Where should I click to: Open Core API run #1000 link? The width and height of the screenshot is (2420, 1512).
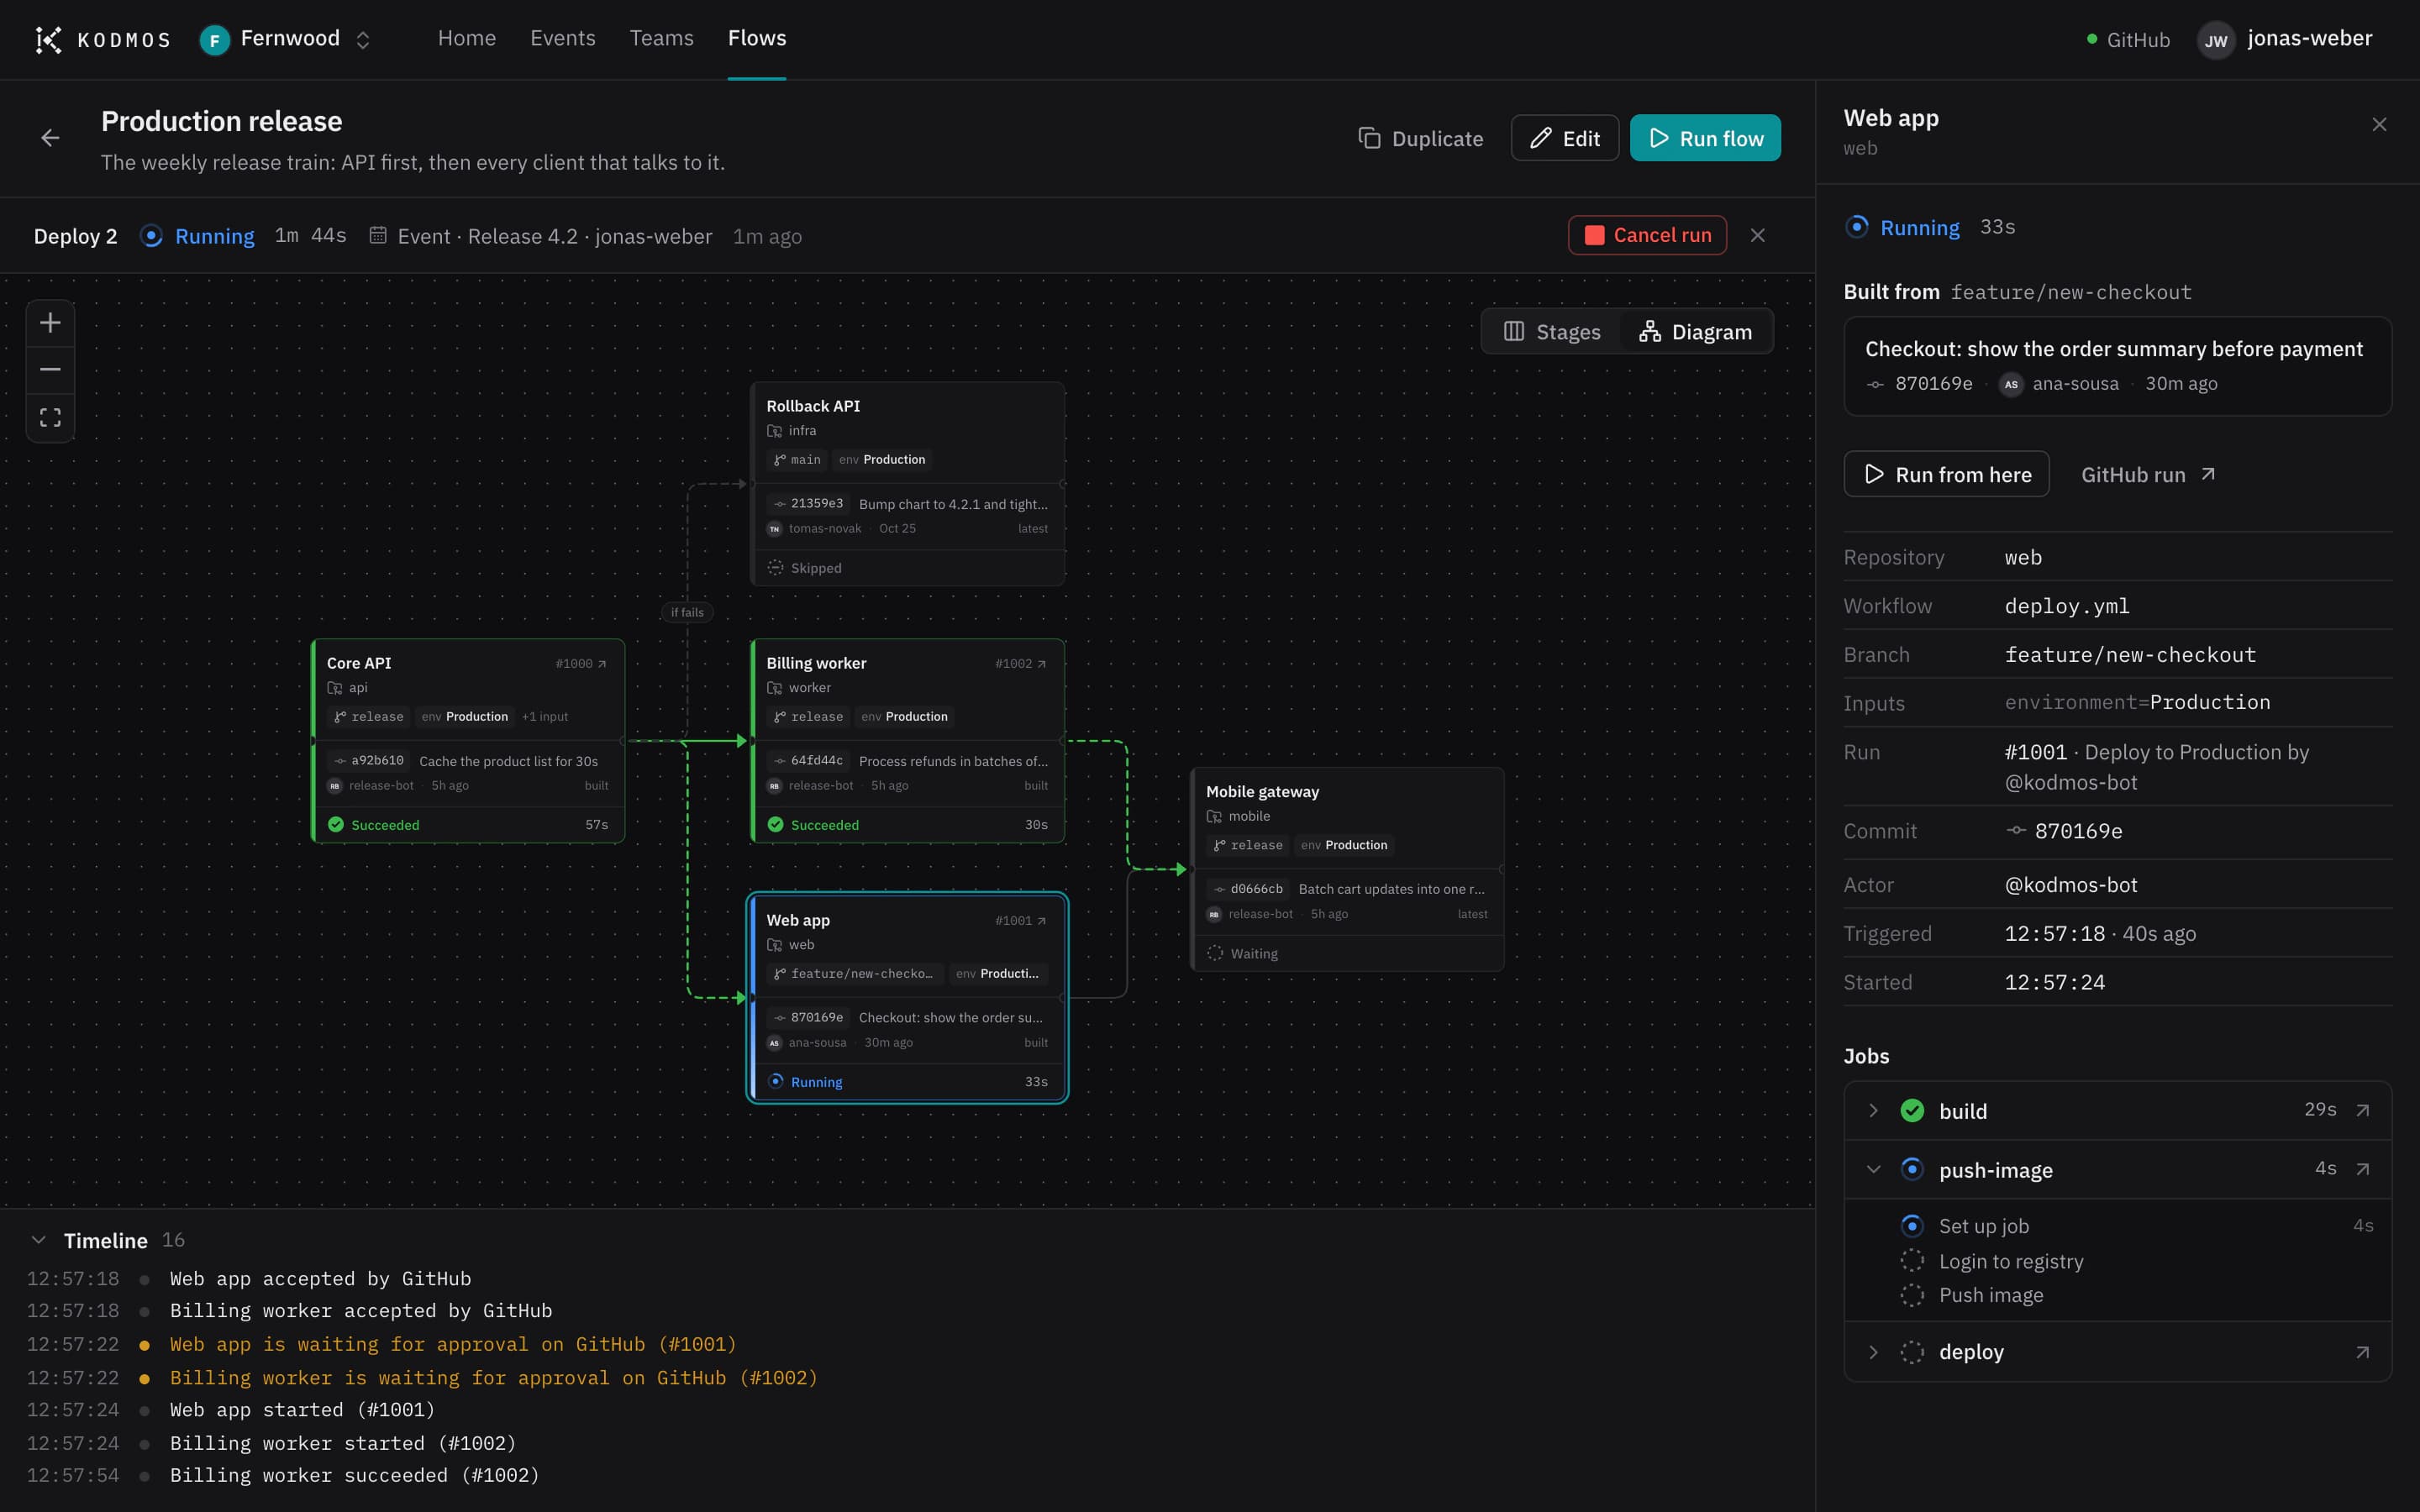pyautogui.click(x=581, y=663)
